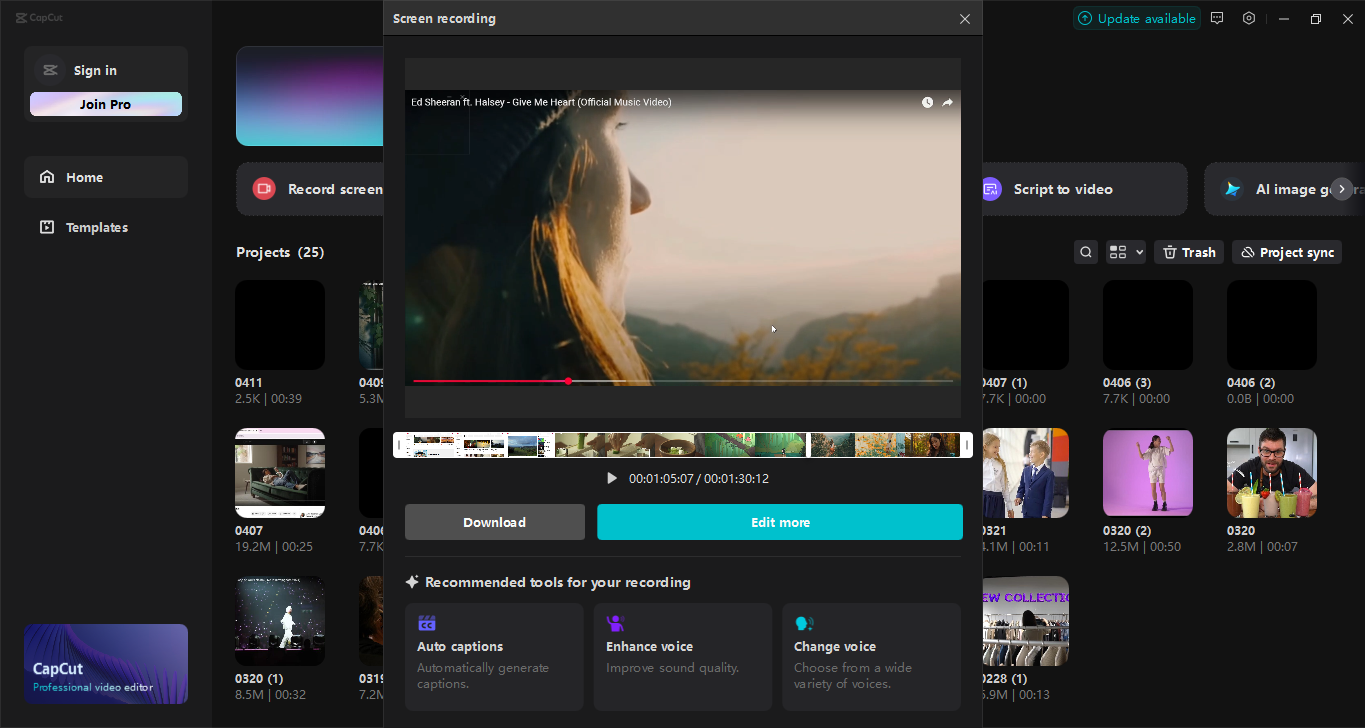
Task: Click the Project sync cloud icon
Action: click(x=1248, y=252)
